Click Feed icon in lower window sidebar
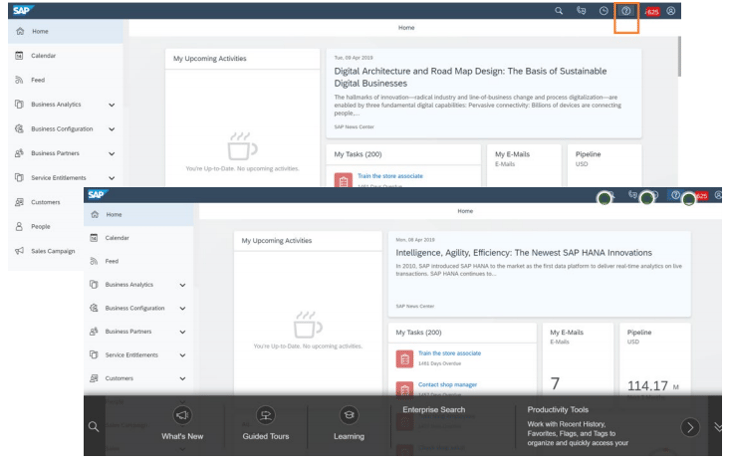 click(x=94, y=261)
